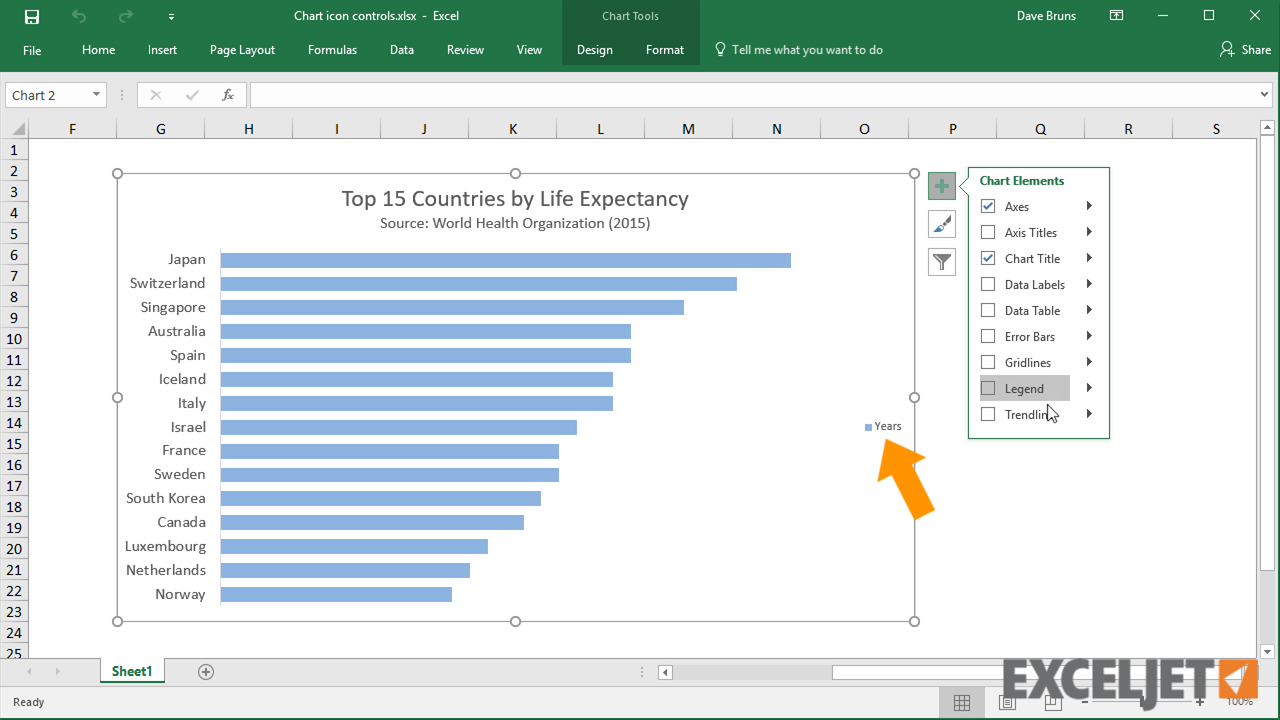Click the Share button
Image resolution: width=1280 pixels, height=720 pixels.
coord(1244,49)
